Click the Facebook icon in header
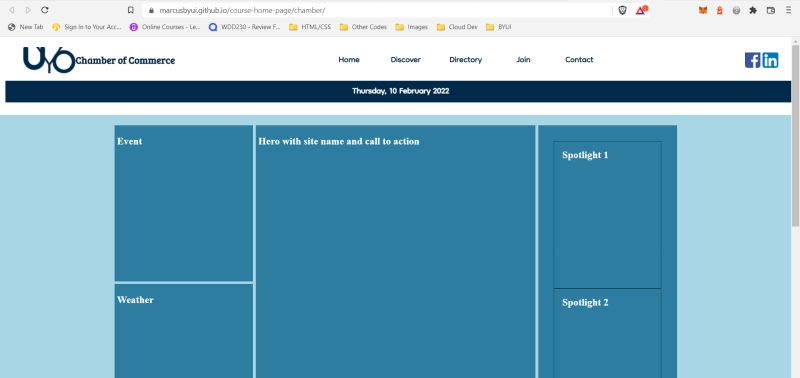This screenshot has width=800, height=378. point(752,60)
